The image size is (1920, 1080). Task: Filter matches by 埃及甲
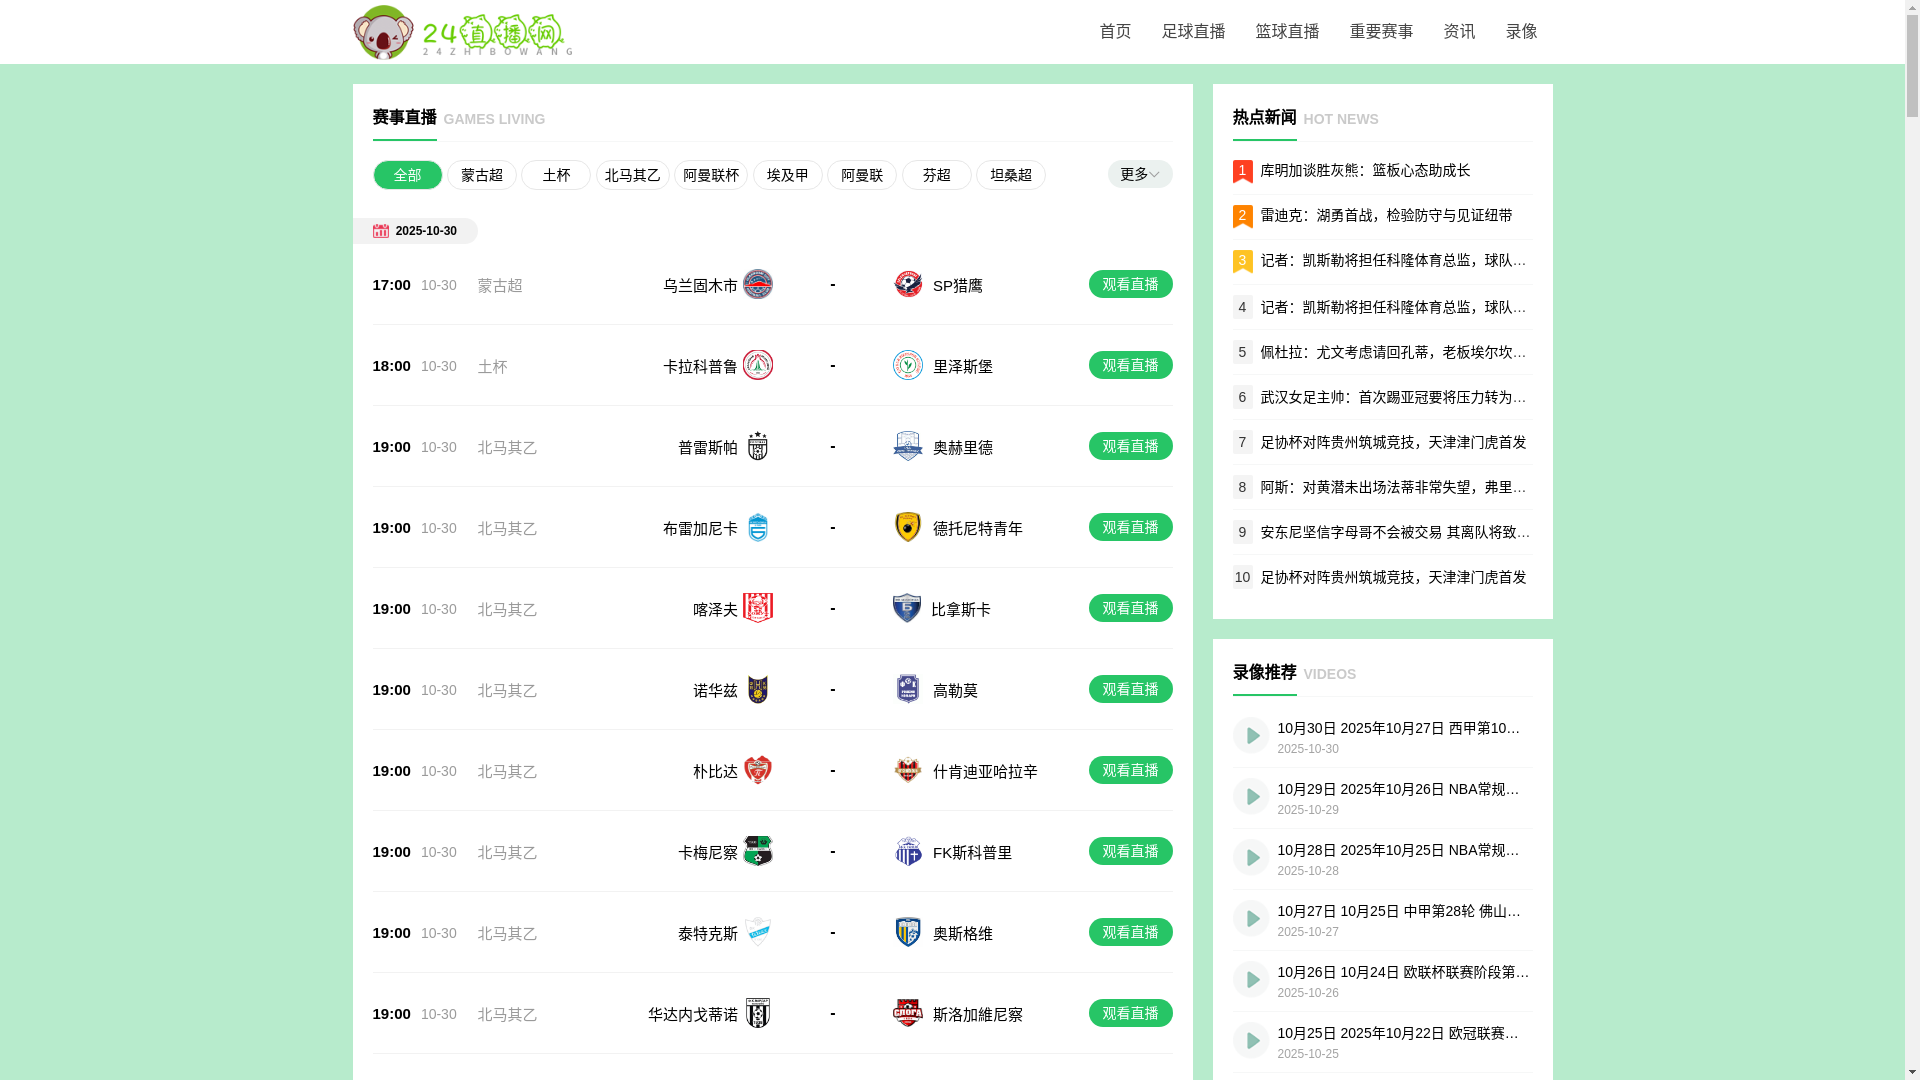click(x=788, y=175)
